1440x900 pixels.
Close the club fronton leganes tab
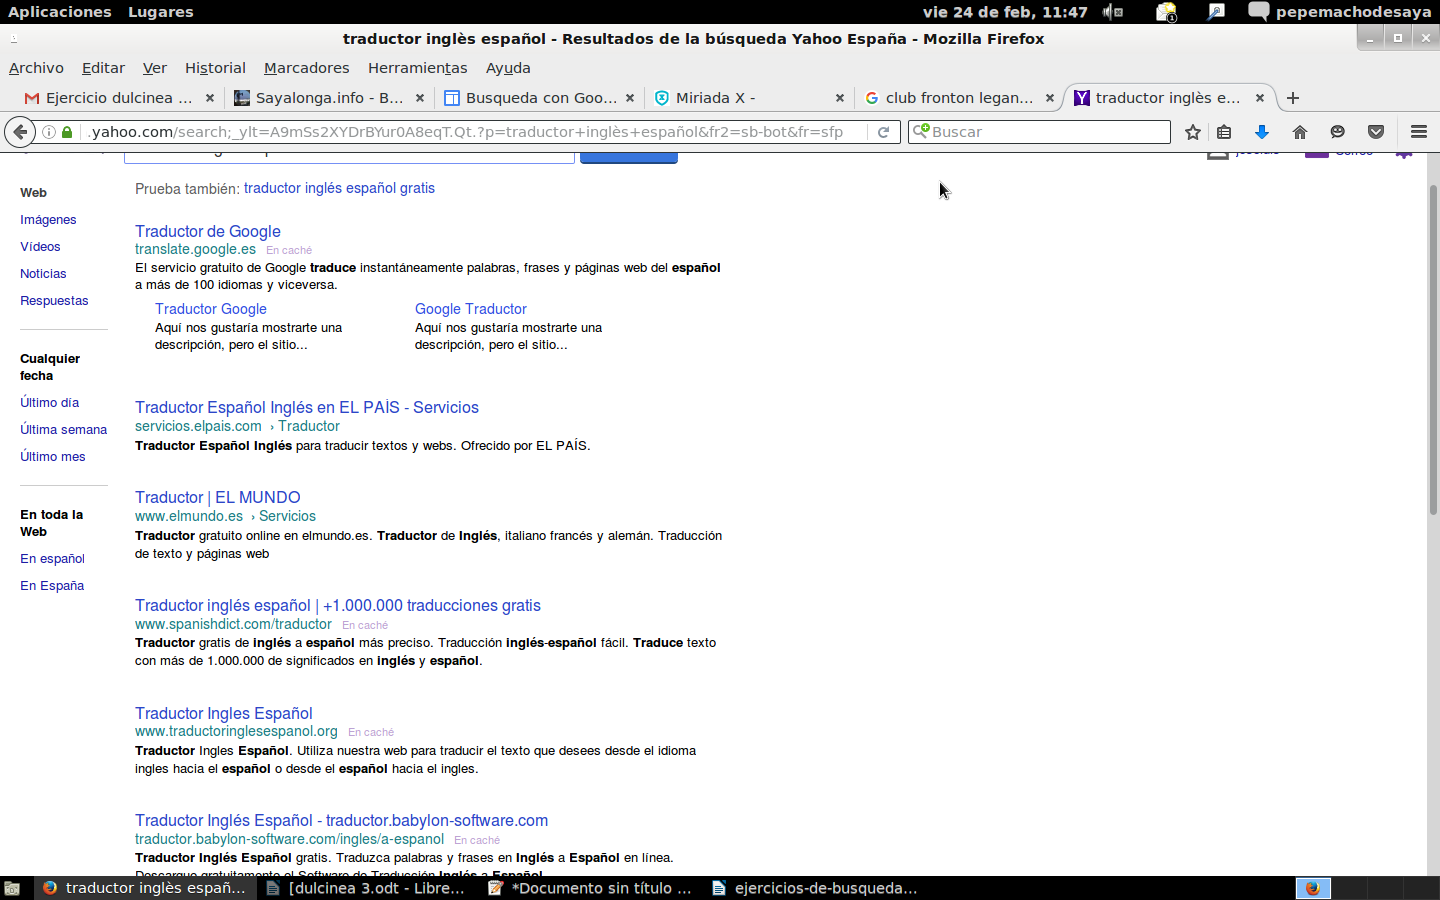pos(1050,98)
